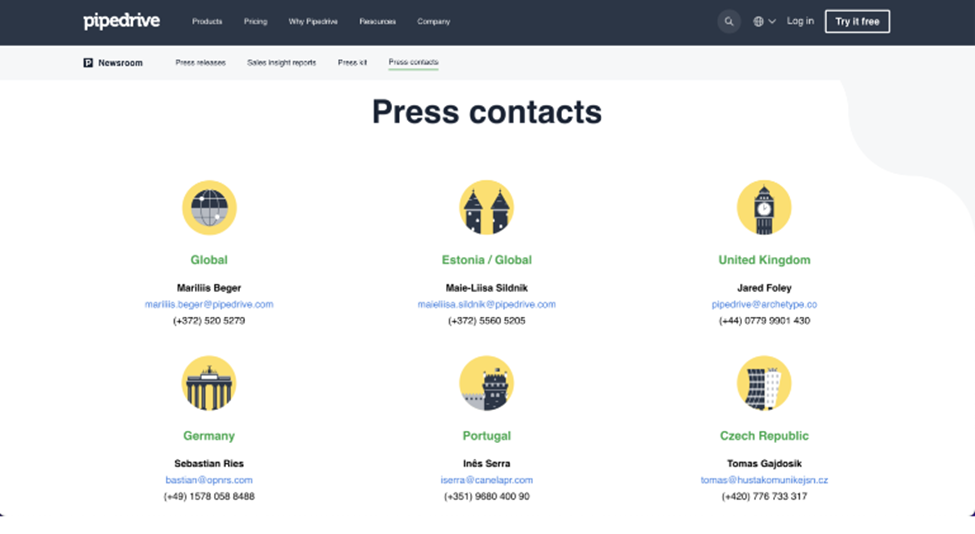Click phone number (+351) 9680 400 90

coord(487,496)
